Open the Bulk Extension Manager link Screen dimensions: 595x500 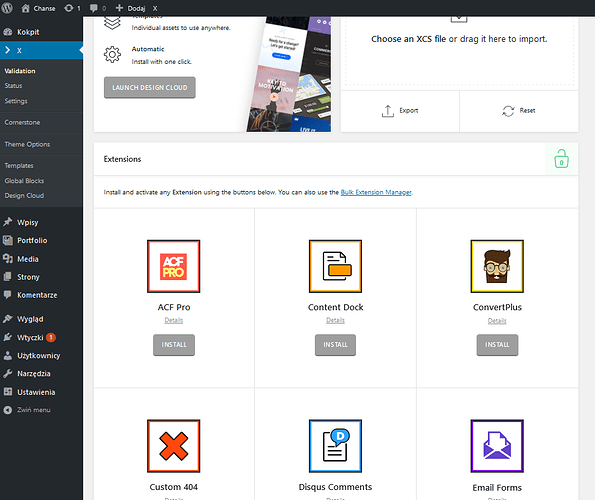376,192
